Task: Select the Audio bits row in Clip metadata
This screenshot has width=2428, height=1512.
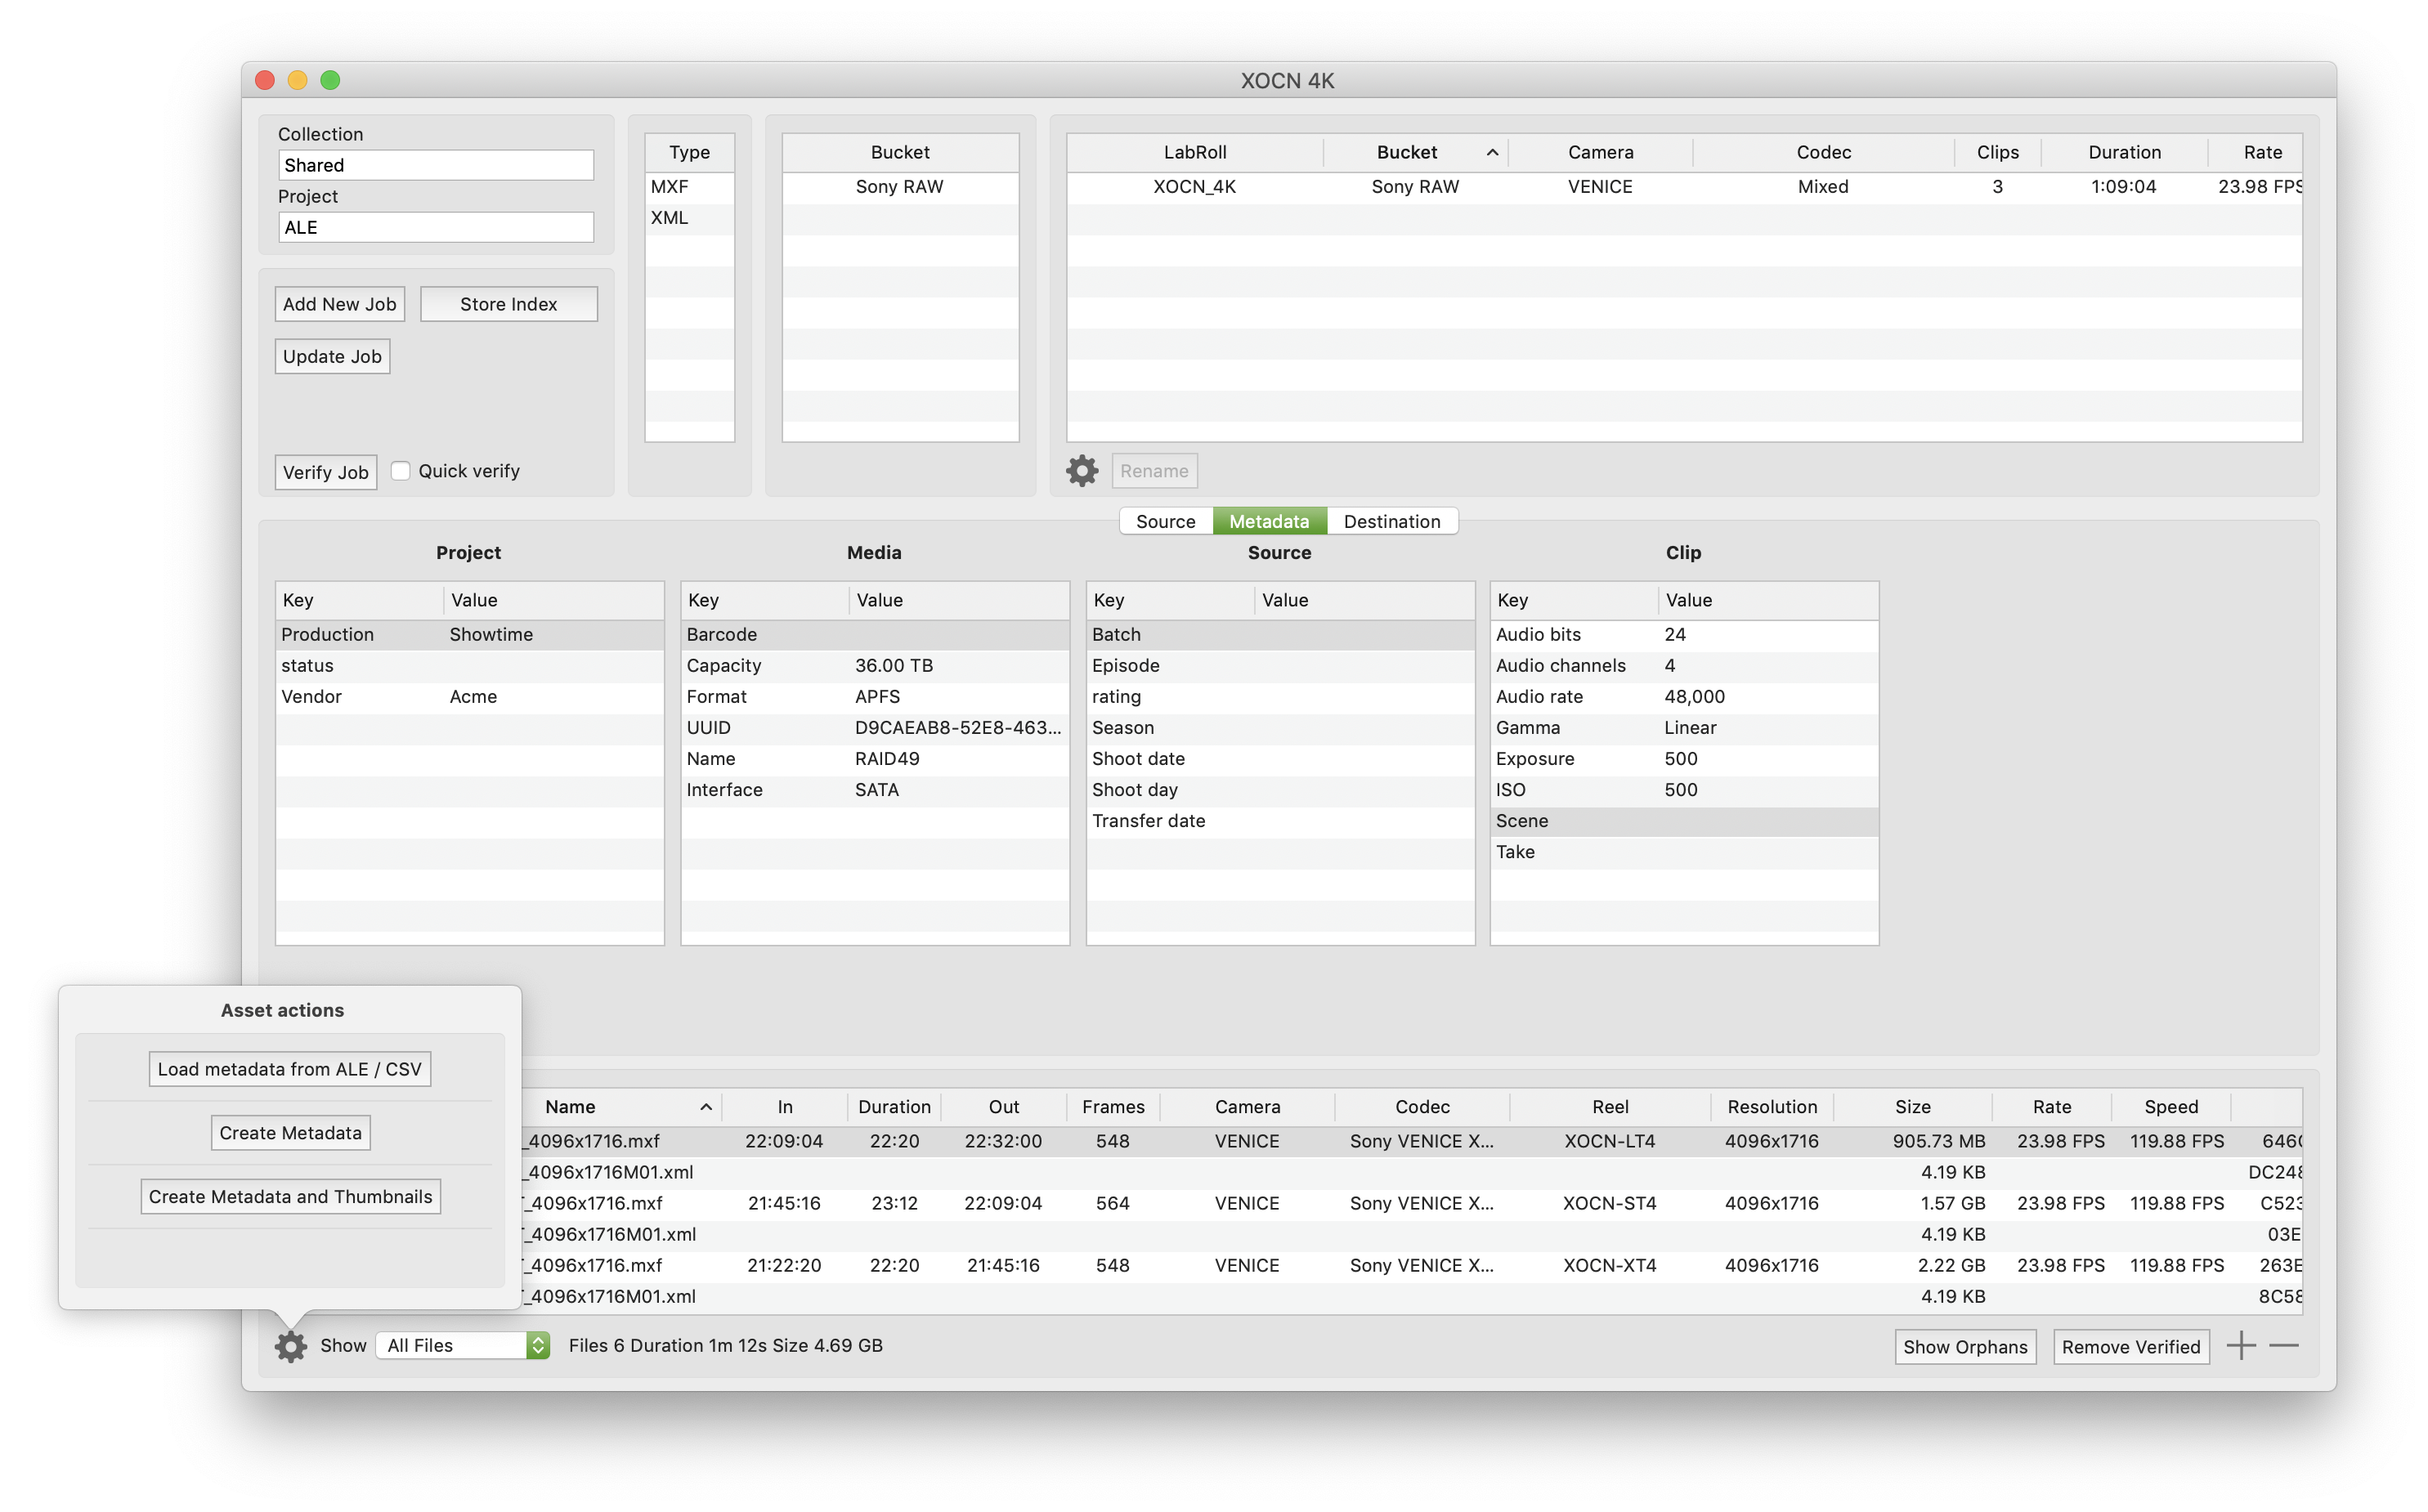Action: pyautogui.click(x=1684, y=635)
